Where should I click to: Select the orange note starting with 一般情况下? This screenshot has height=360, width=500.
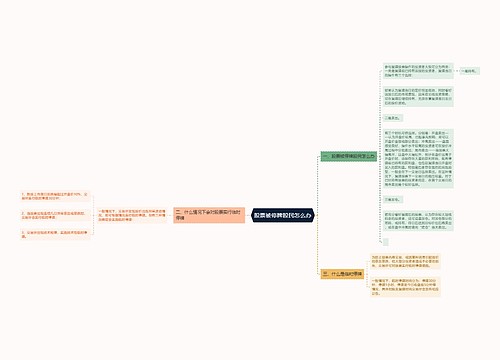pyautogui.click(x=132, y=215)
